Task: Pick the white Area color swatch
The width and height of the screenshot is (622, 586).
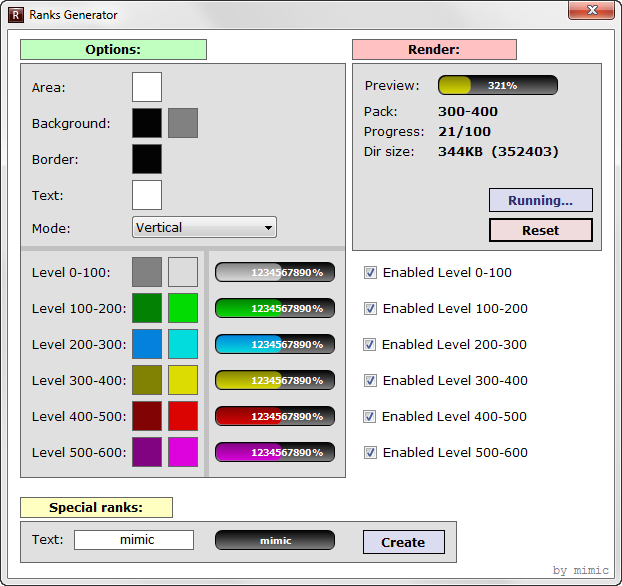Action: 147,87
